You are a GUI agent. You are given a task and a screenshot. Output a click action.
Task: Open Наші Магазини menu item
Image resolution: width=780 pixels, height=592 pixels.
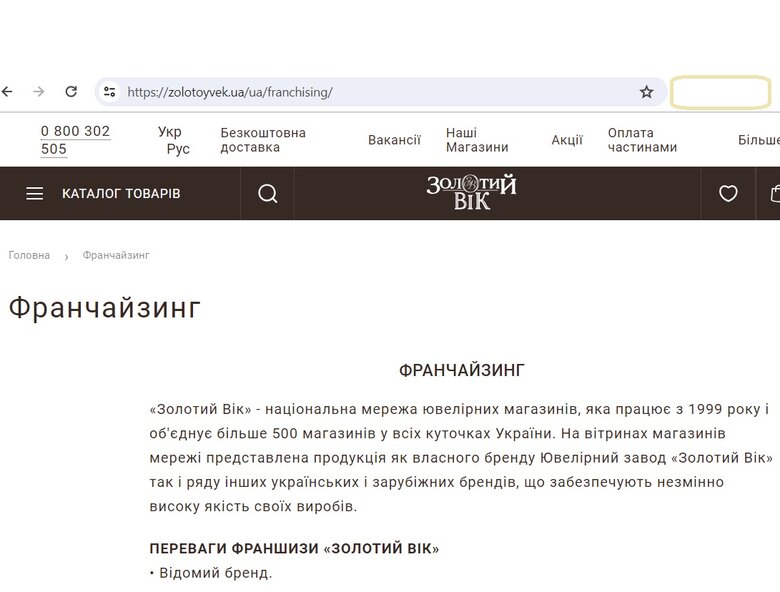coord(477,140)
